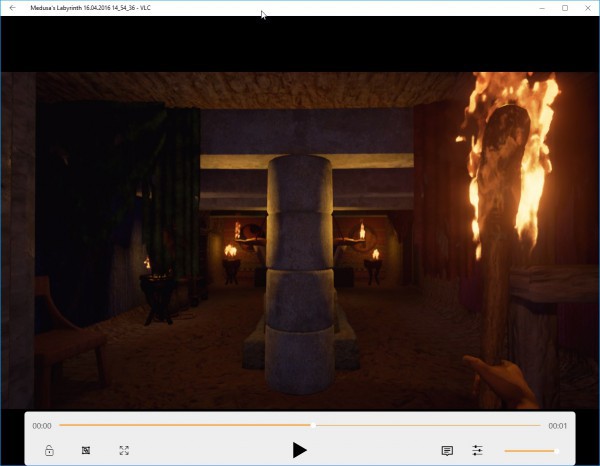Open the subtitles and audio tracks menu
Viewport: 600px width, 466px height.
tap(447, 451)
